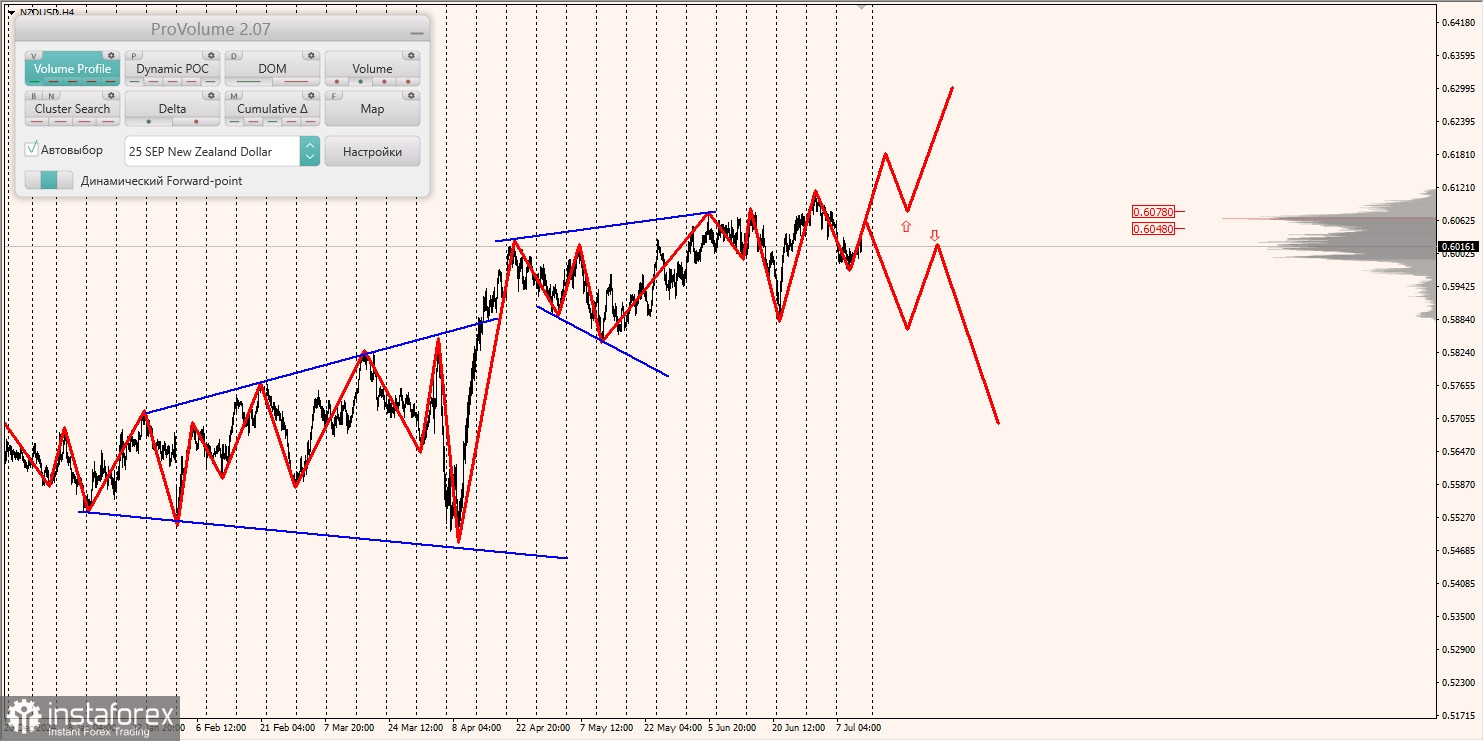This screenshot has height=741, width=1484.
Task: Open Volume Profile gear settings
Action: click(x=111, y=55)
